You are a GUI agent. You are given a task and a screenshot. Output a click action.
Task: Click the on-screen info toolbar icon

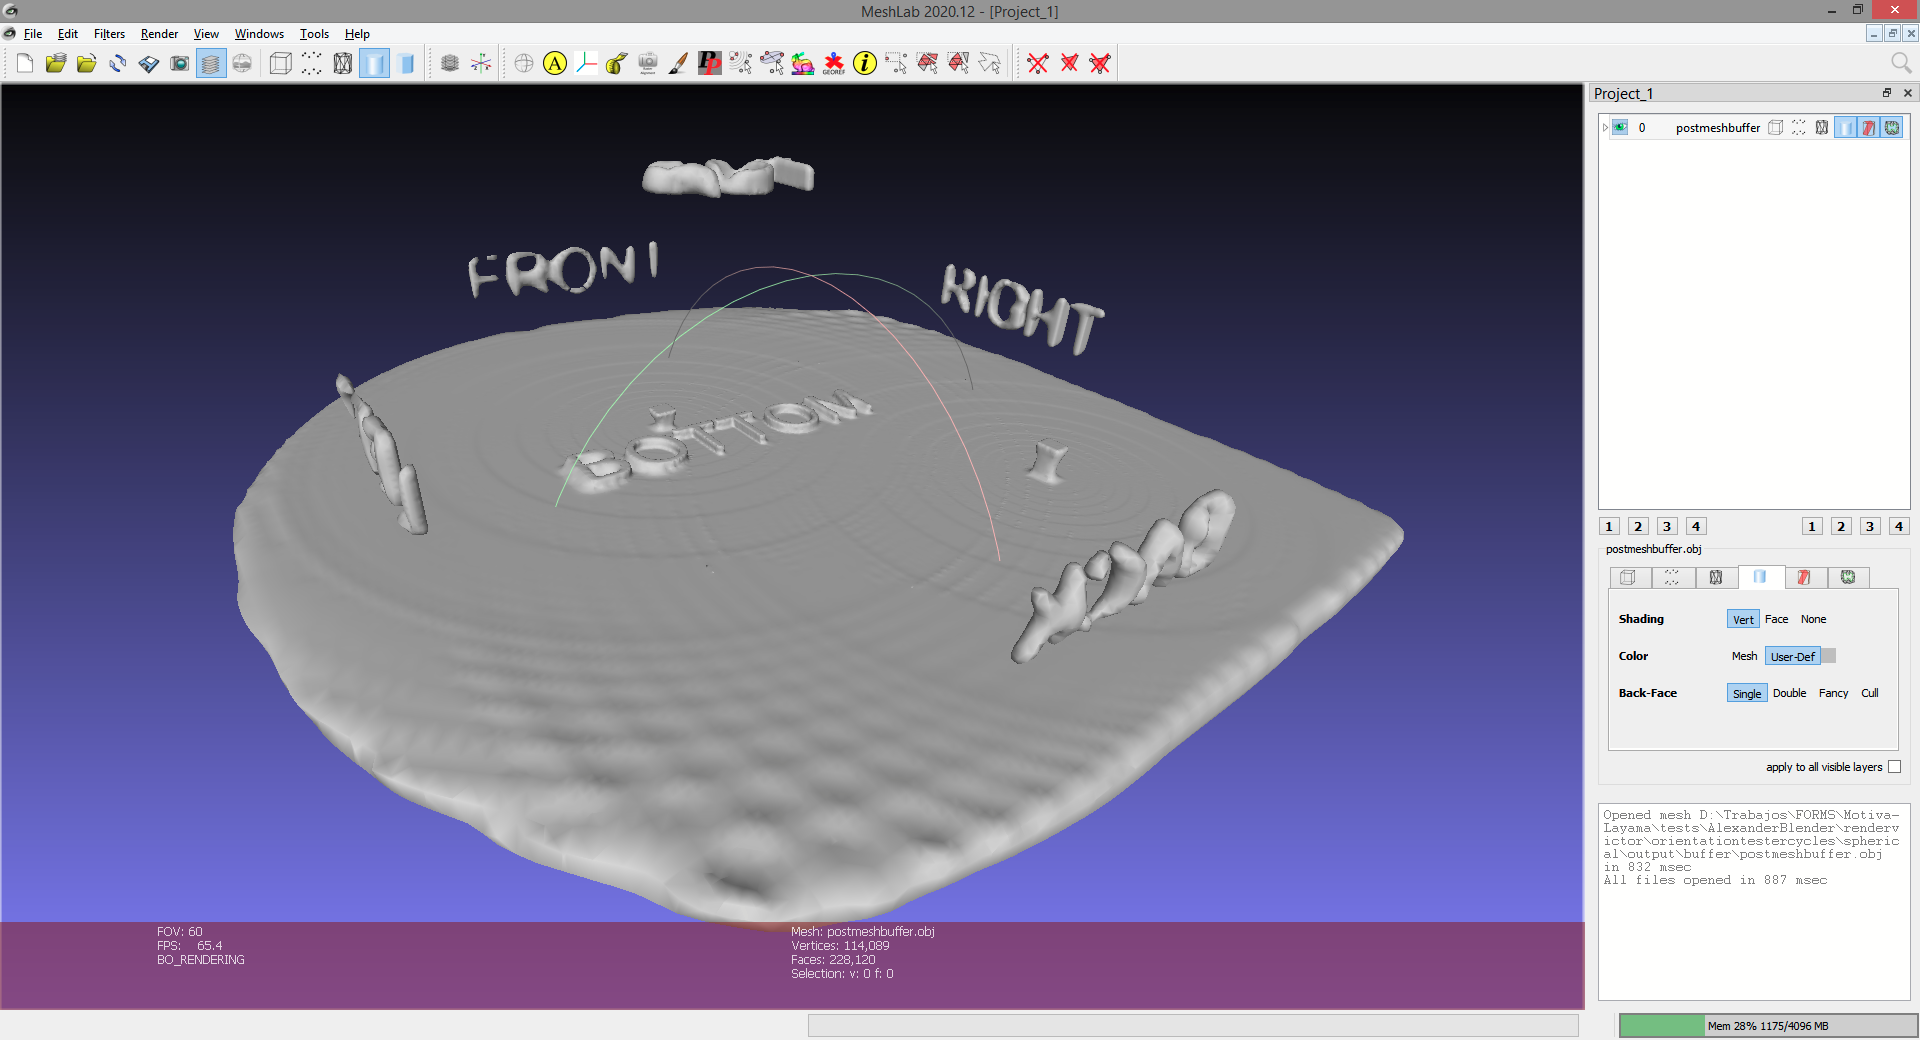(x=863, y=63)
